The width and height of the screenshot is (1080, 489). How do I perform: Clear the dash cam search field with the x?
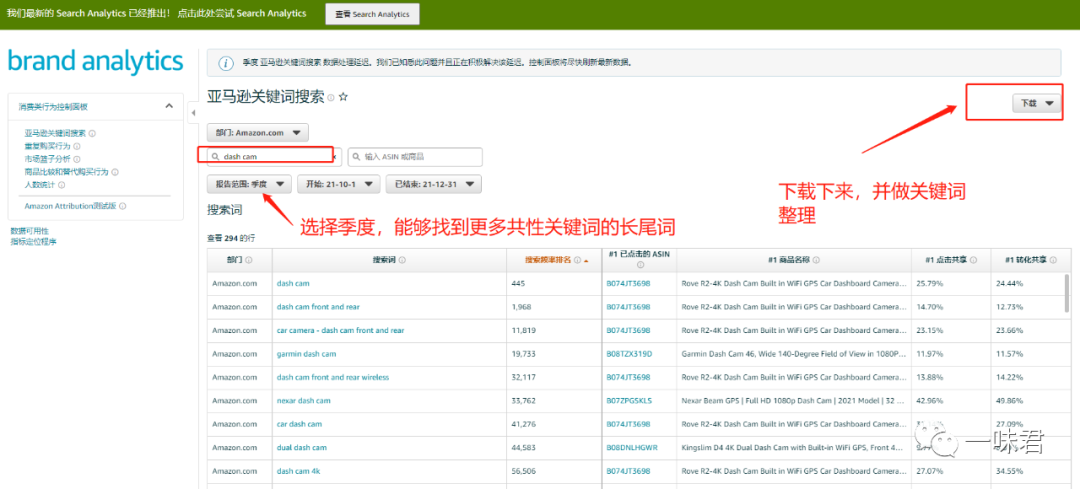click(335, 157)
